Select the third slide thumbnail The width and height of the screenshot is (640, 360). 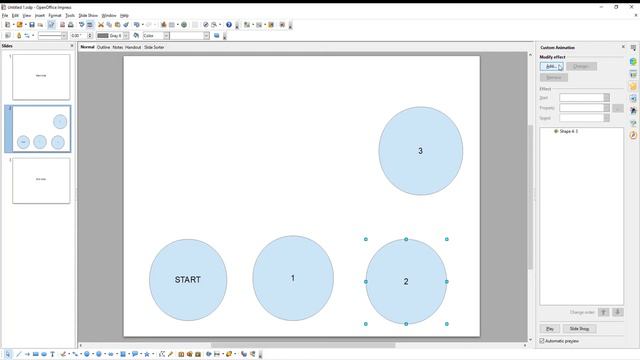(x=41, y=180)
